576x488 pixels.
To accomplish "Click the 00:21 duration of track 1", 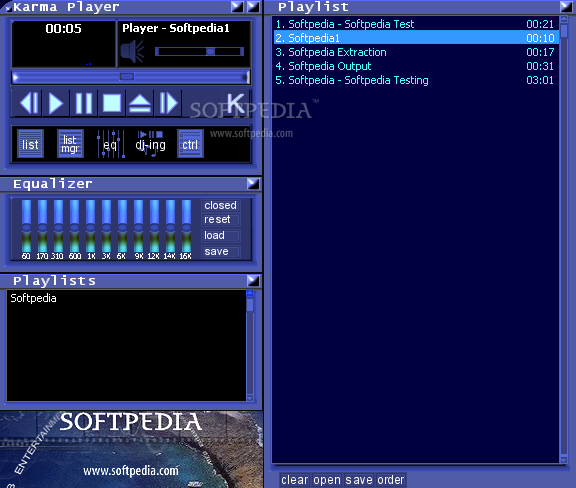I will coord(540,24).
